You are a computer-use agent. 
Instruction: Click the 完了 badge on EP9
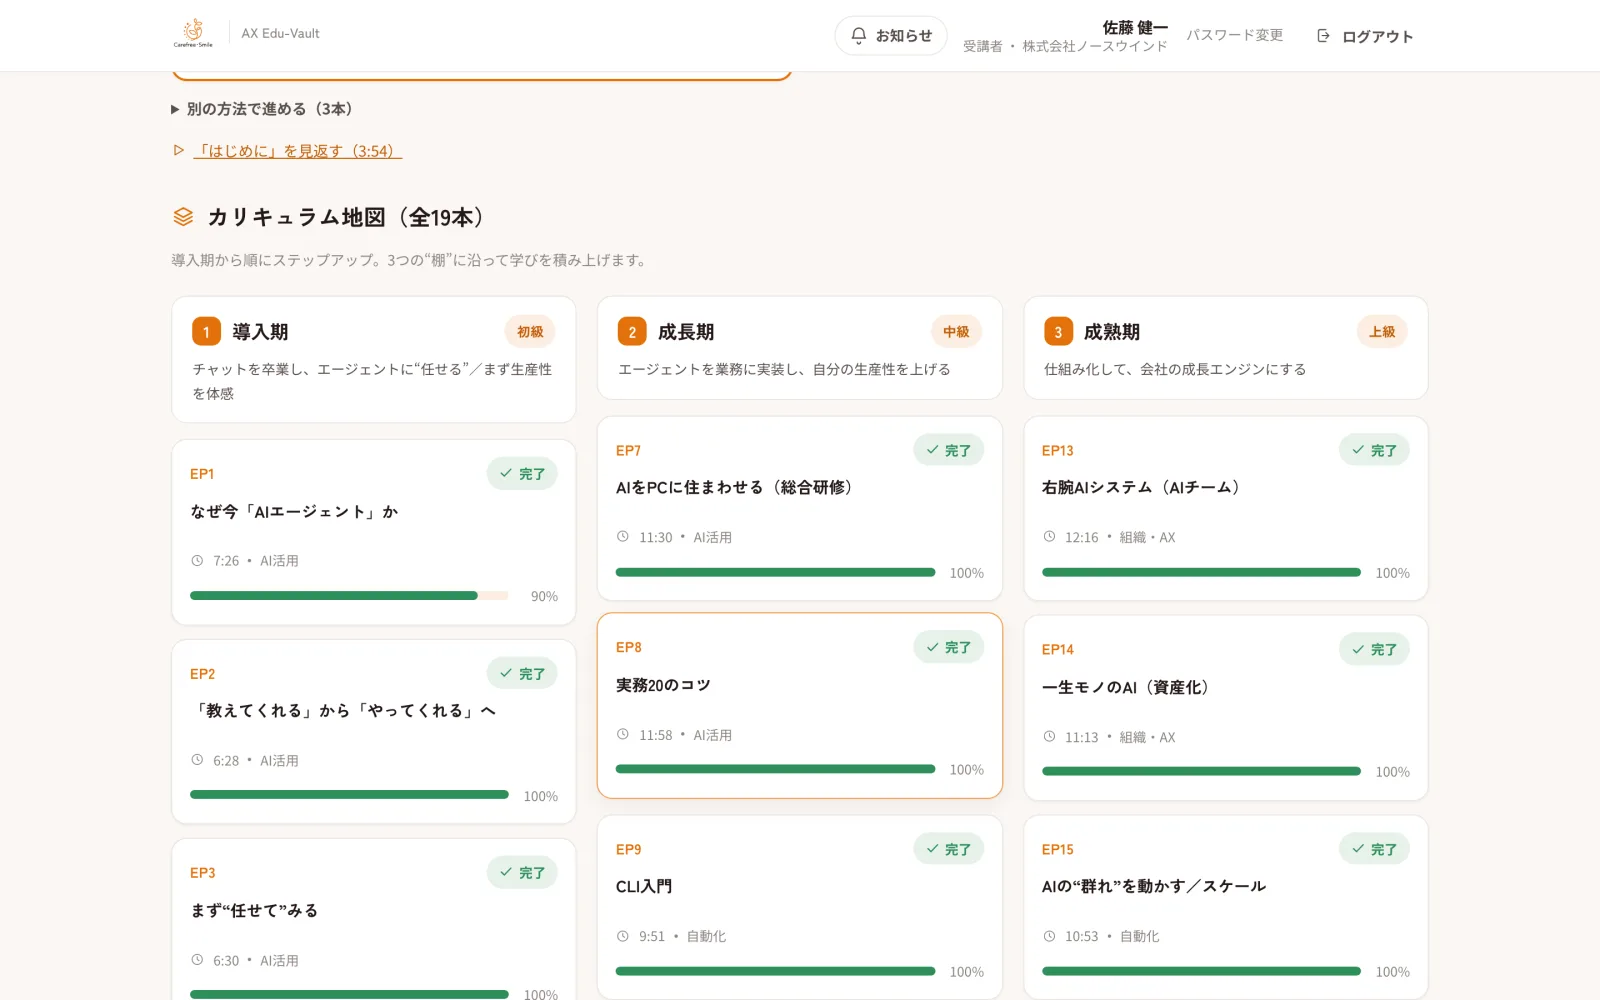point(948,849)
